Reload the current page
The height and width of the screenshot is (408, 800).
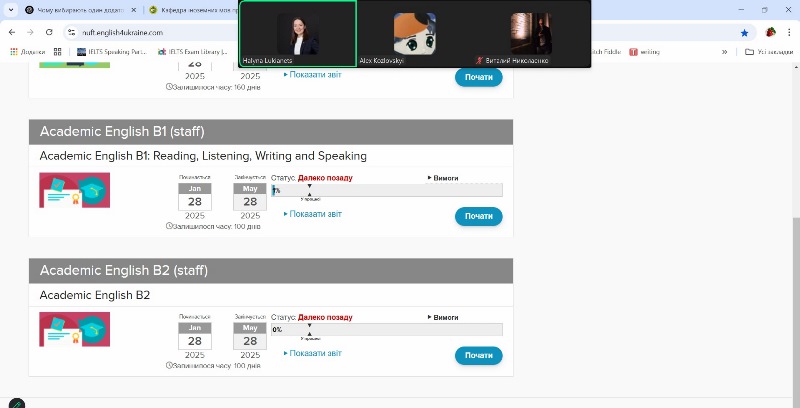click(x=49, y=32)
